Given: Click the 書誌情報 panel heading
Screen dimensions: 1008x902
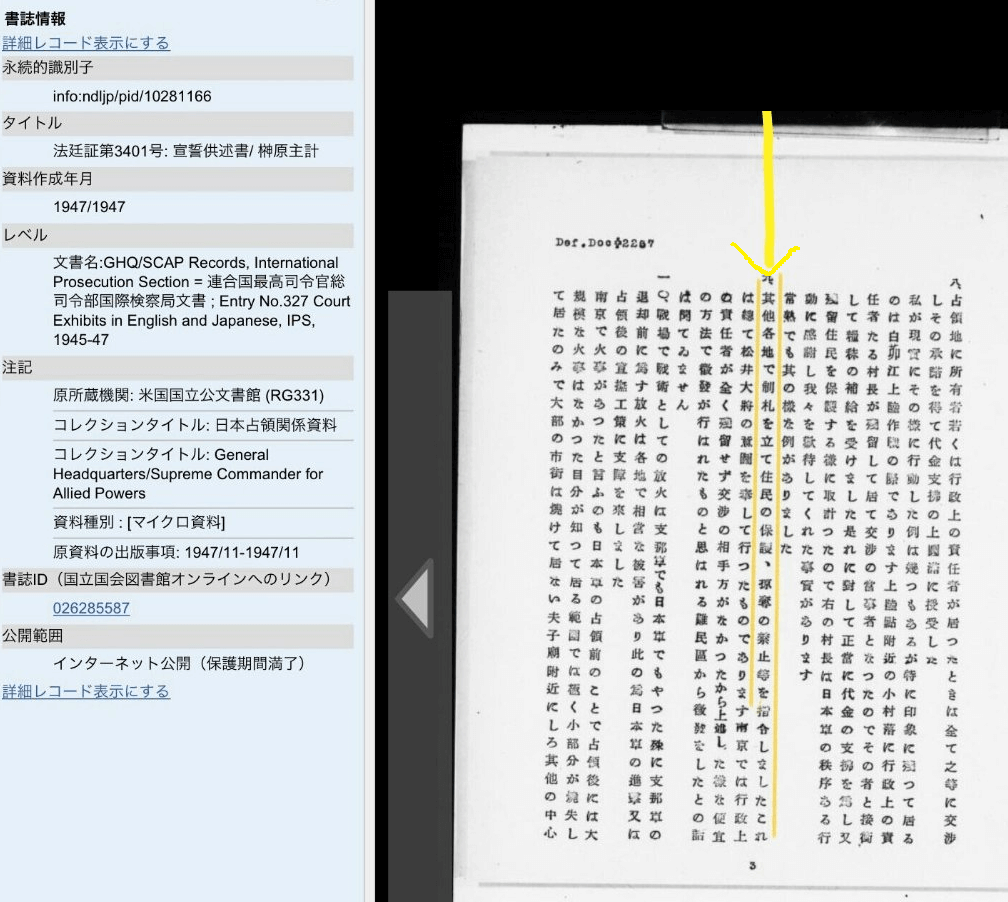Looking at the screenshot, I should [35, 17].
